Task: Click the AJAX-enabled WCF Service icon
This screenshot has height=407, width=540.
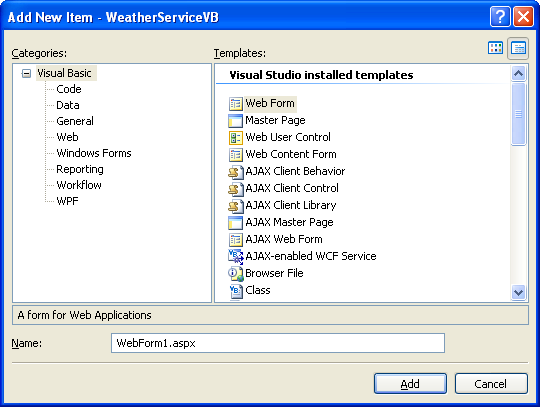Action: [236, 257]
